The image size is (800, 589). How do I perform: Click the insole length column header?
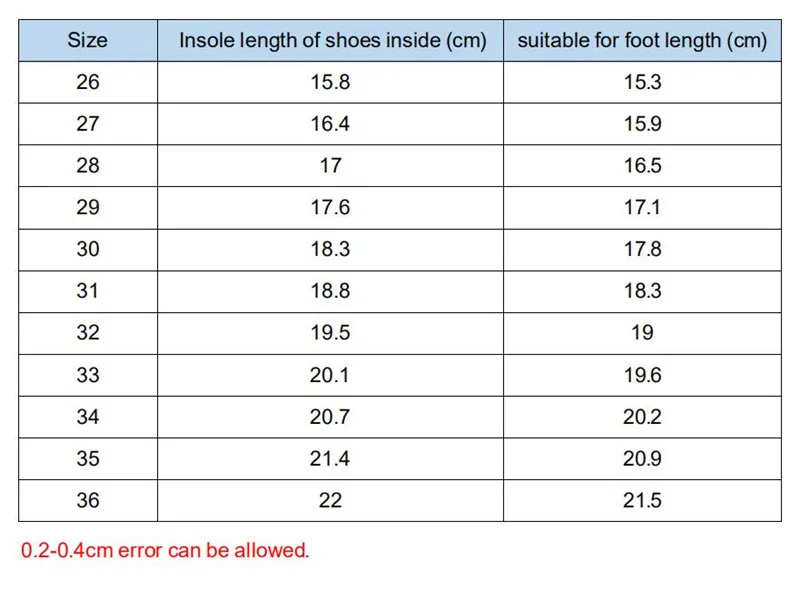coord(331,41)
